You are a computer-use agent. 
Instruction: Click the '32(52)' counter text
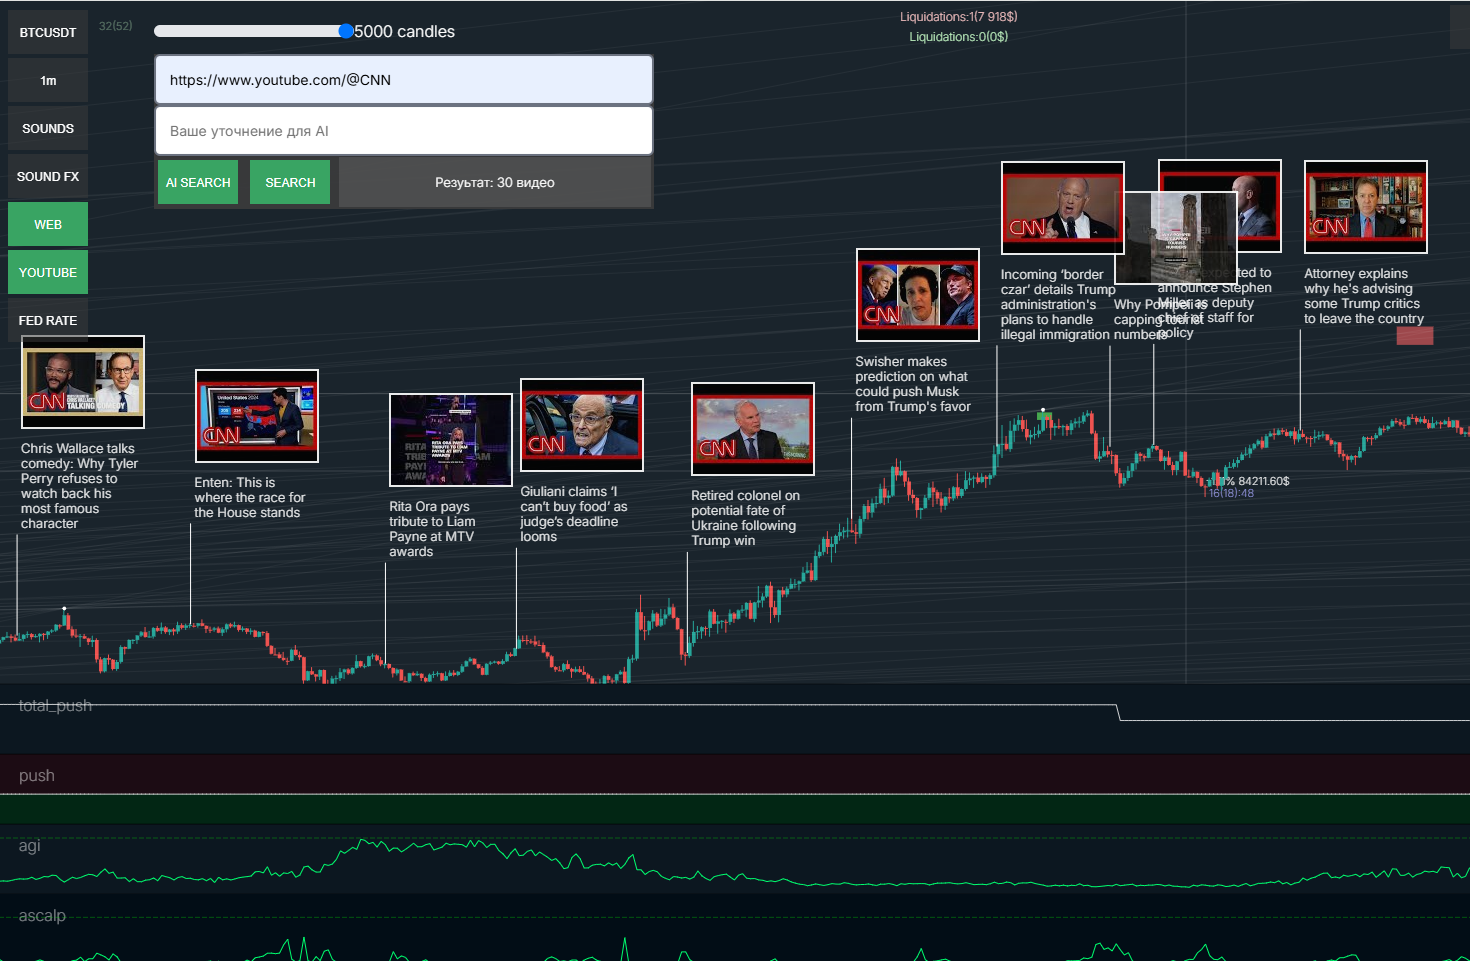(x=116, y=26)
